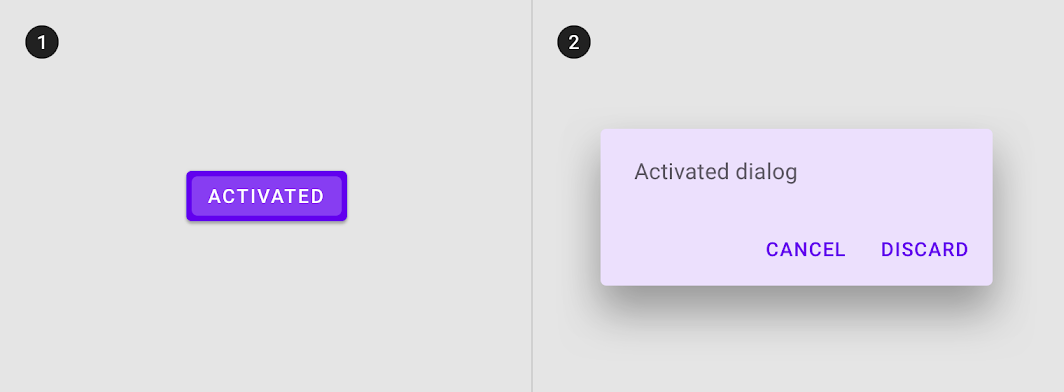Click the gap between CANCEL and DISCARD
1064x392 pixels.
(x=863, y=250)
